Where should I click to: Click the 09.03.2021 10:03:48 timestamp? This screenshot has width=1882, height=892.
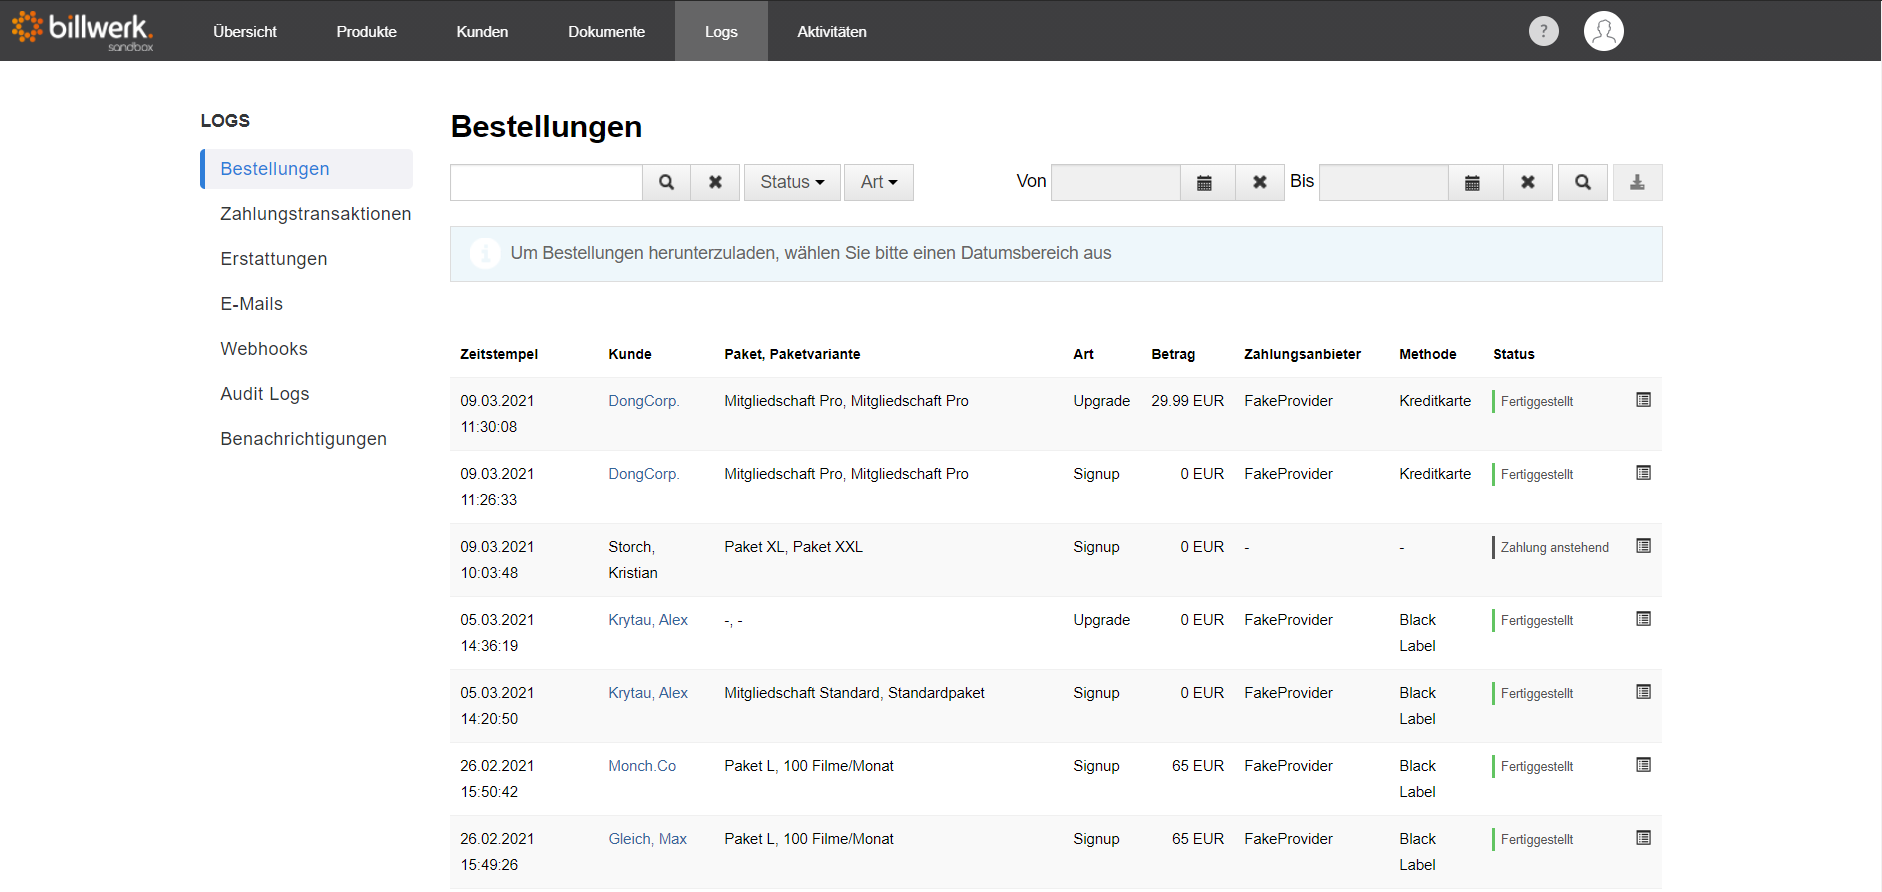pos(497,560)
